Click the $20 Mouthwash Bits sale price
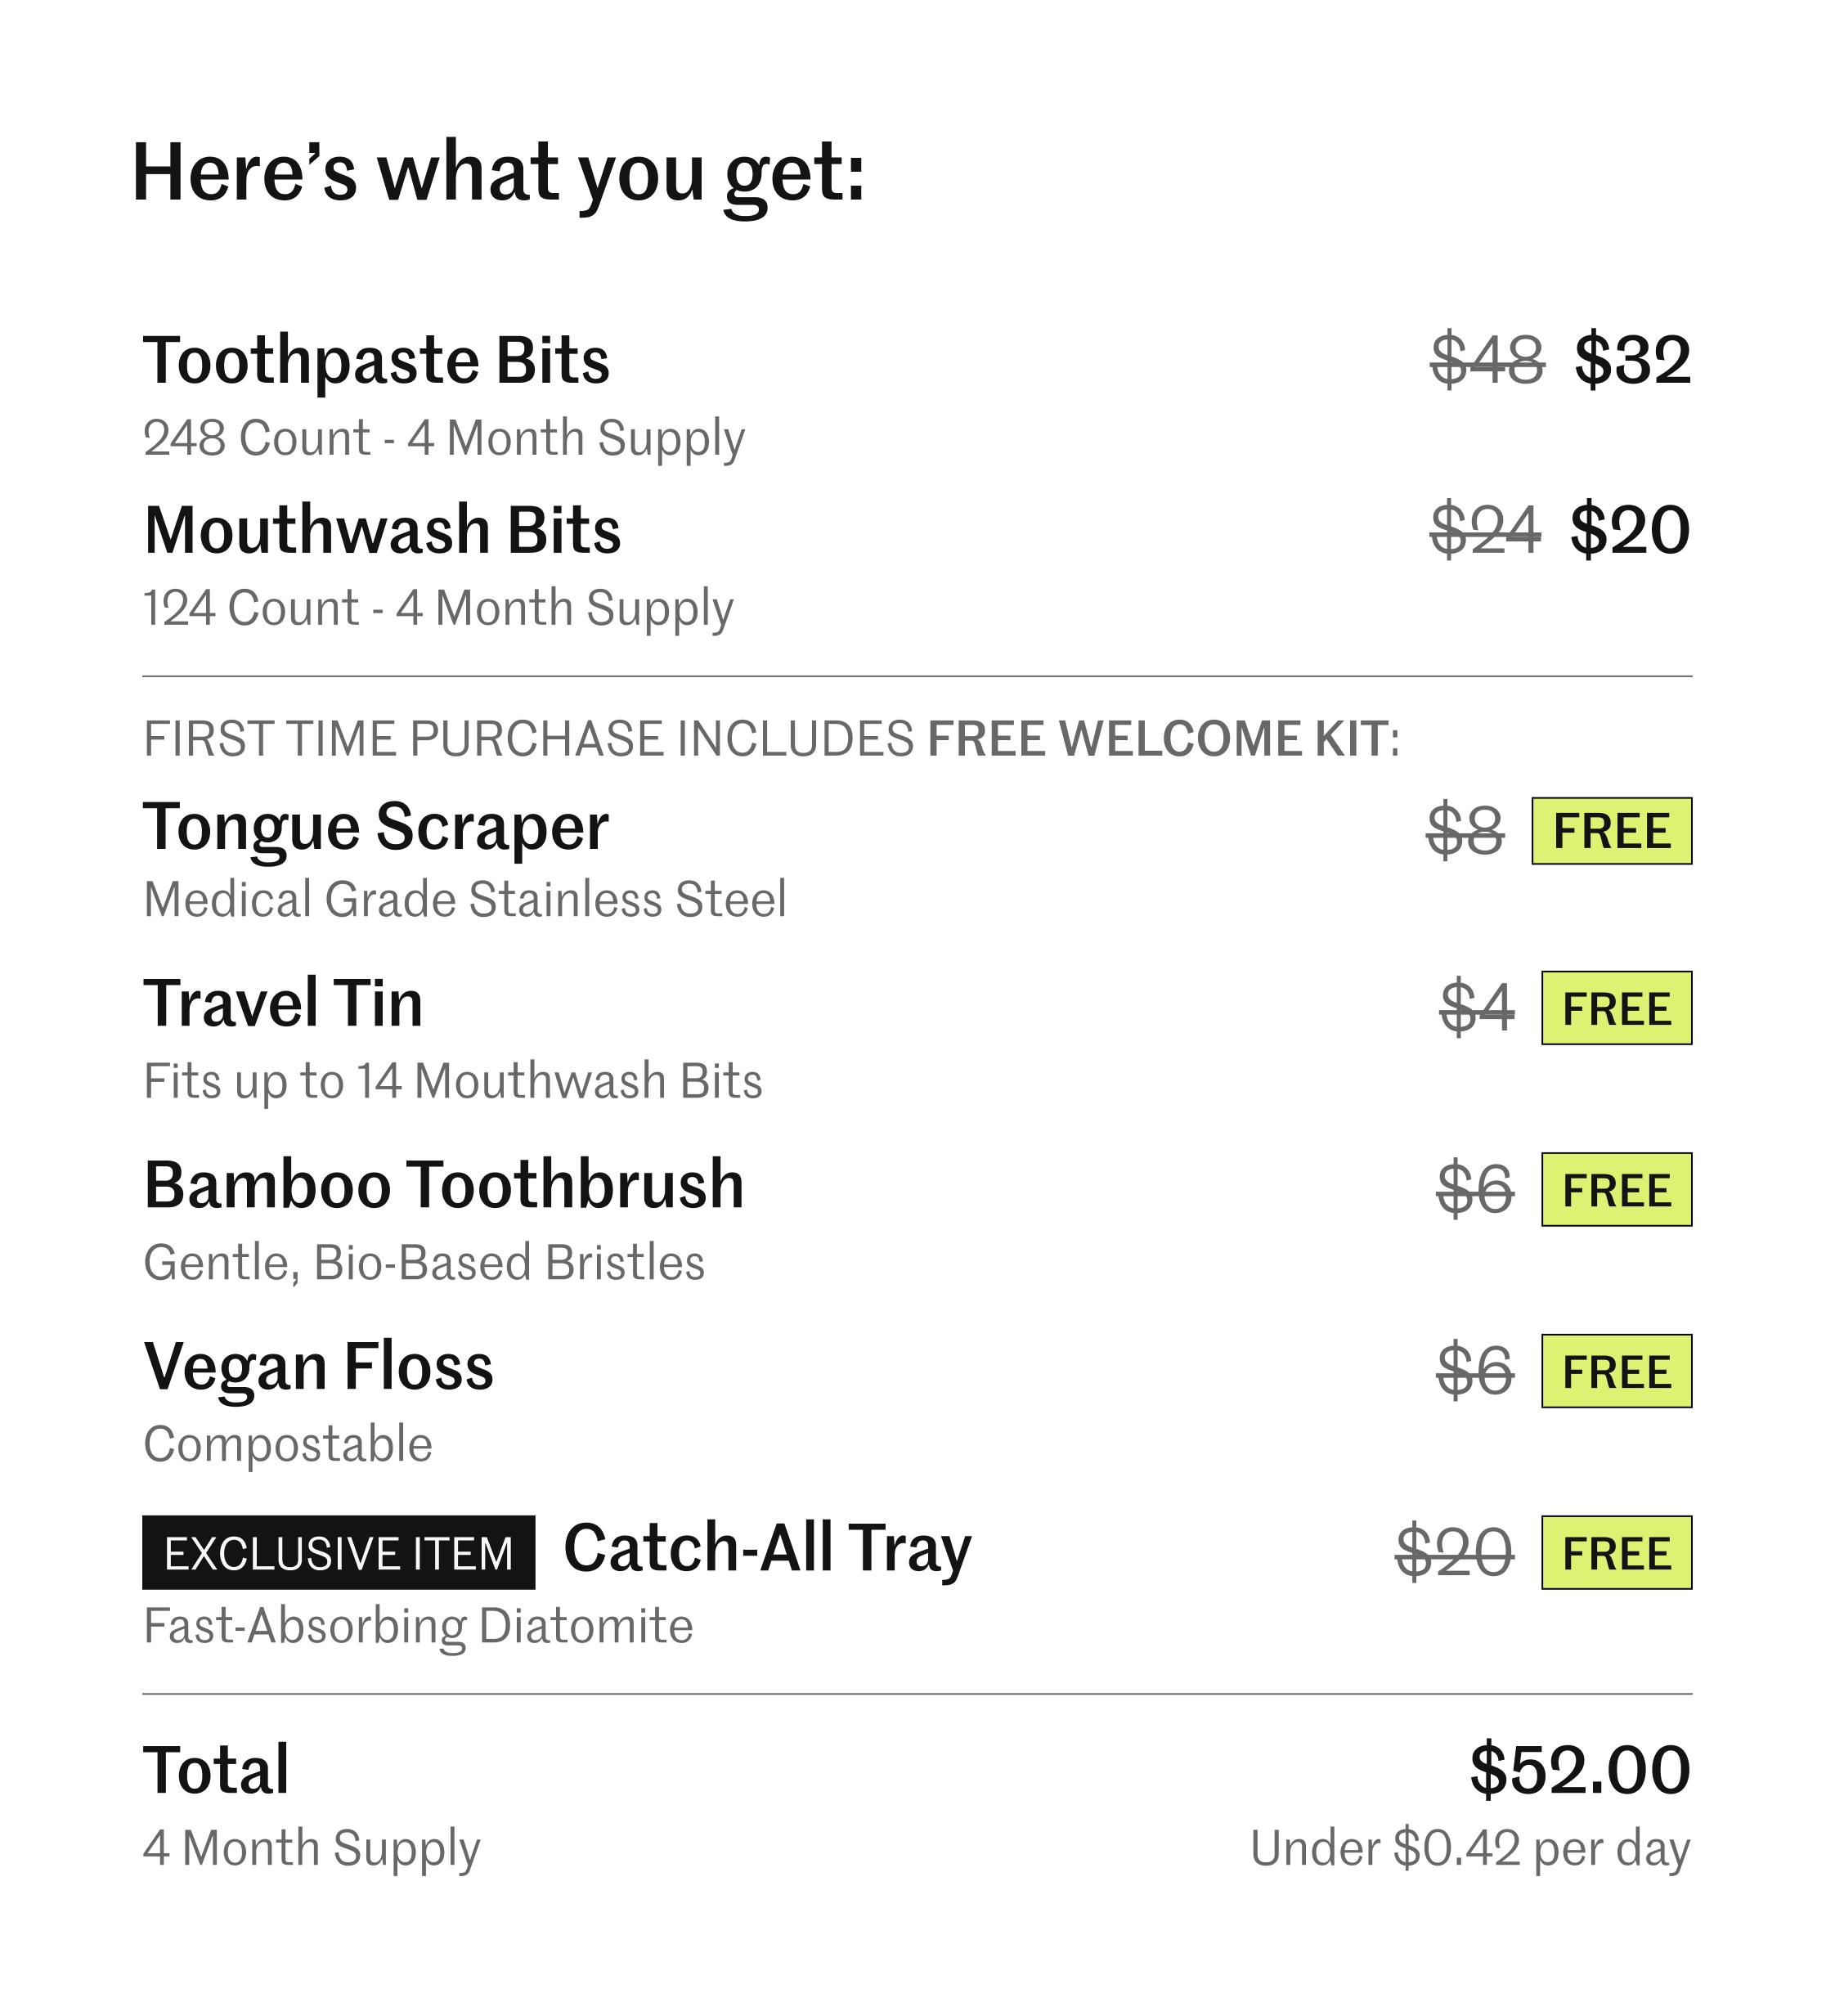Viewport: 1835px width, 2016px height. click(x=1630, y=530)
